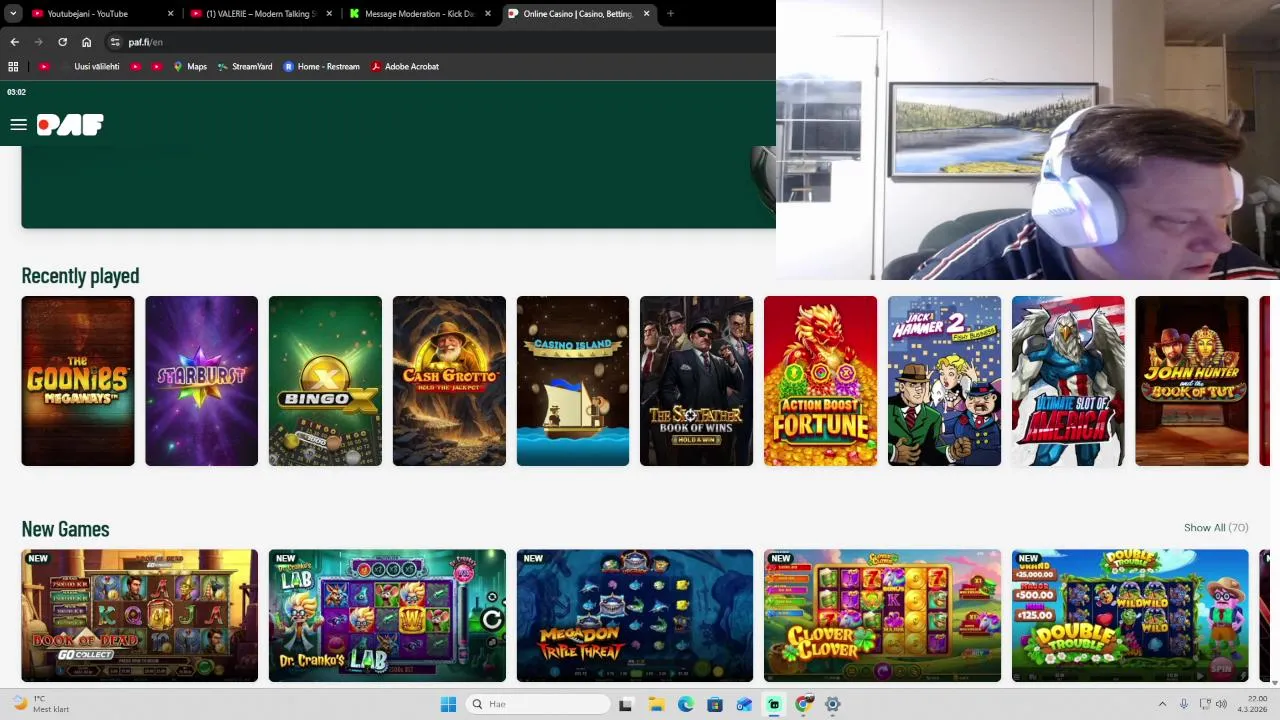1280x720 pixels.
Task: Close the Youtubejani YouTube tab
Action: point(170,14)
